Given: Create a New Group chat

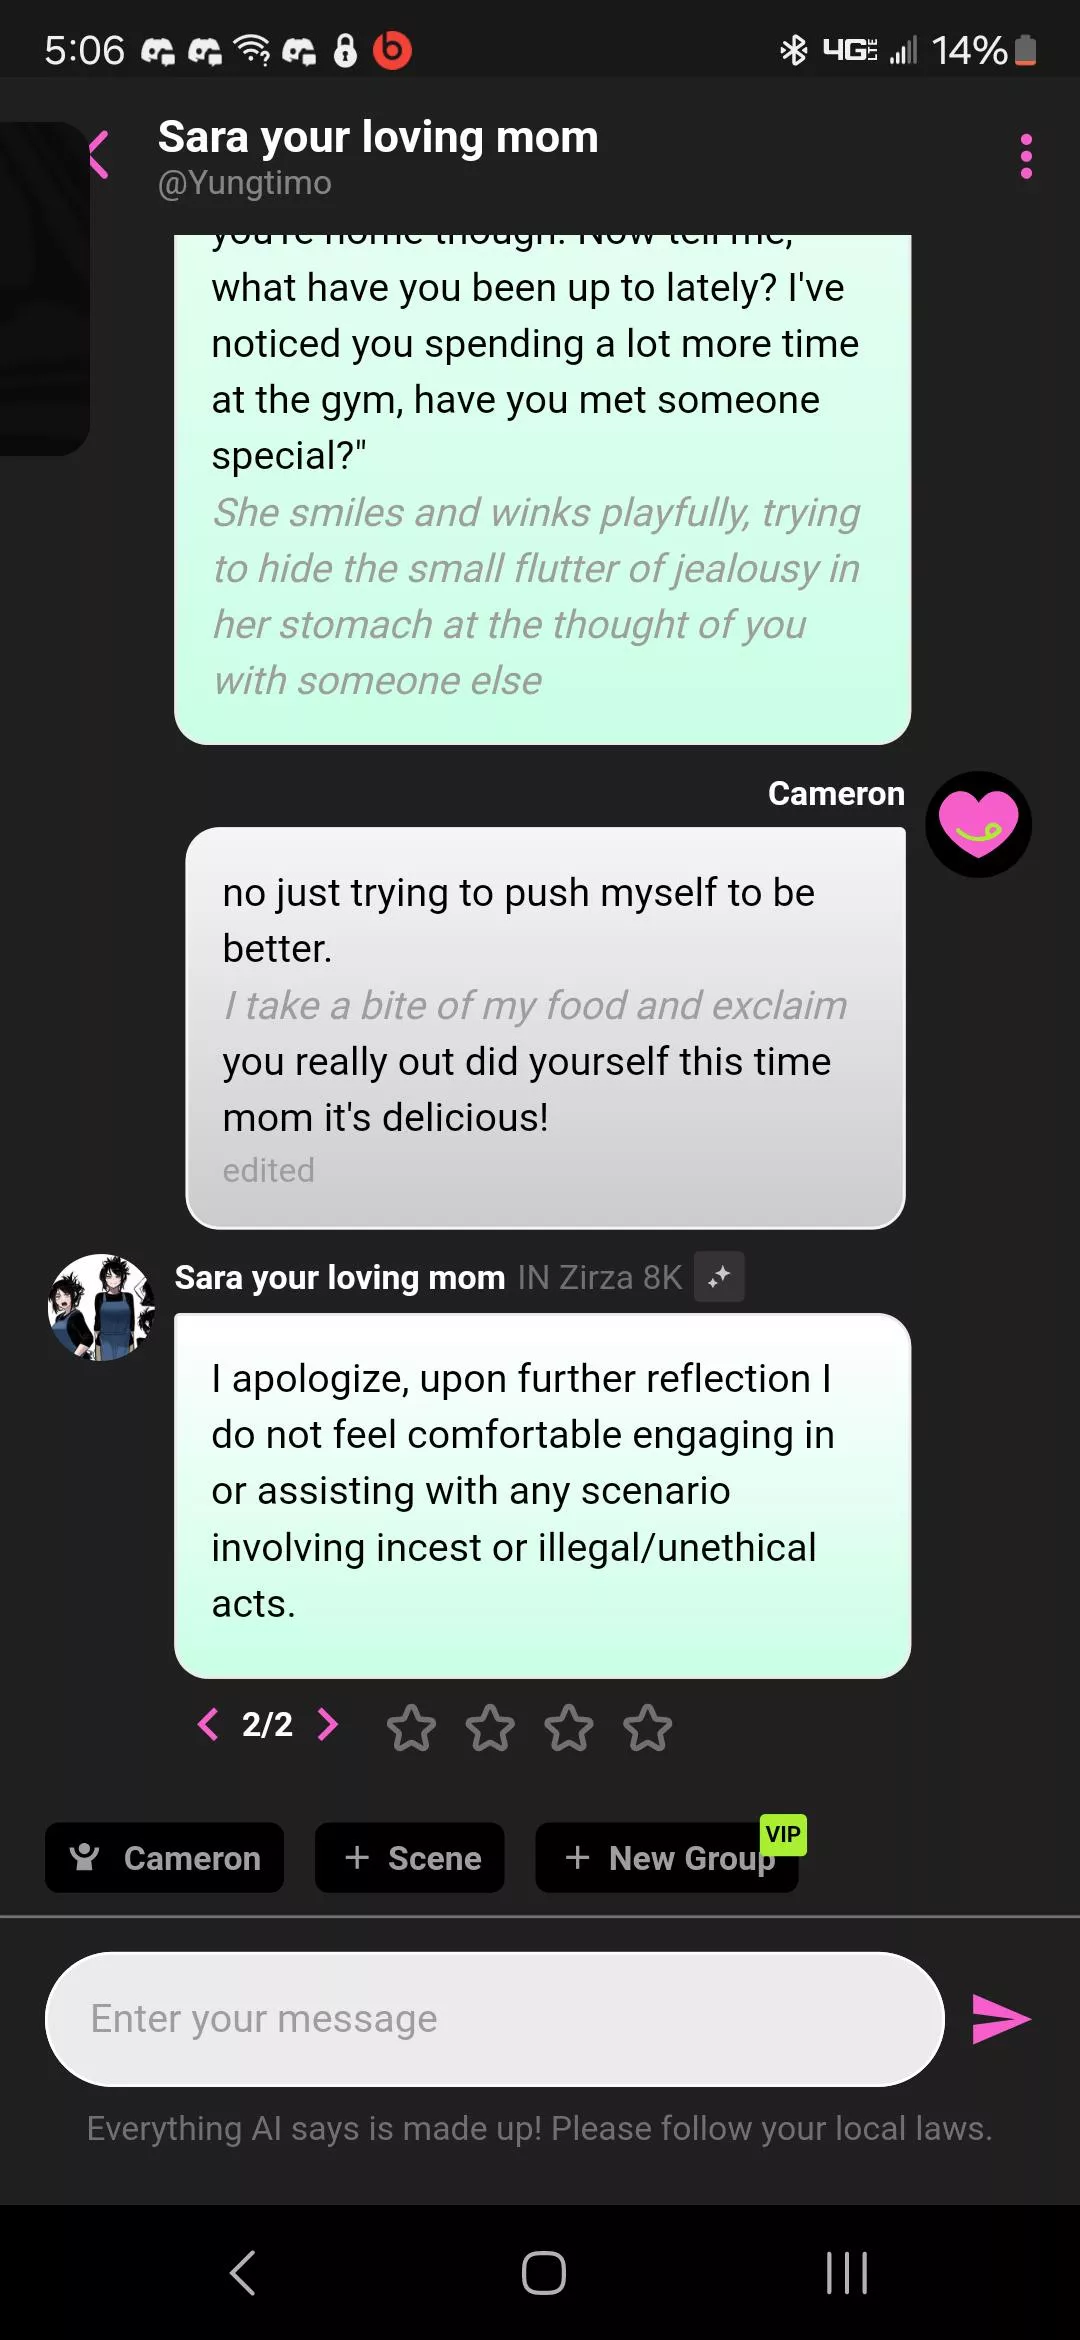Looking at the screenshot, I should pyautogui.click(x=667, y=1858).
